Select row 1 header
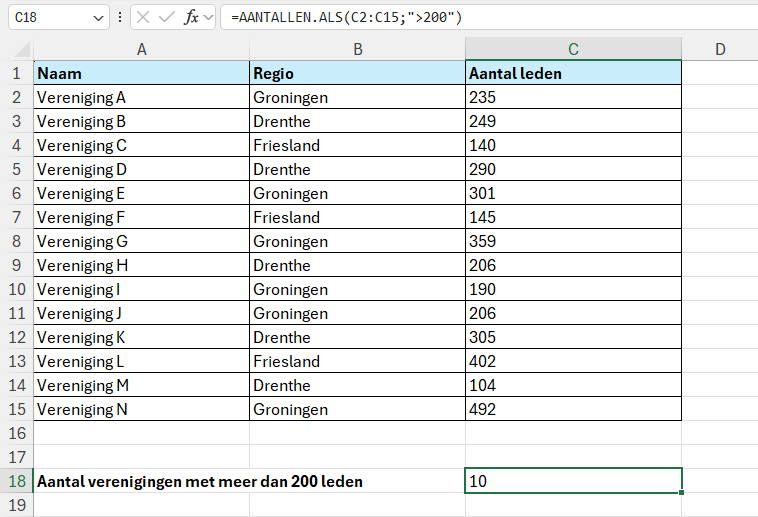The image size is (758, 517). coord(16,73)
